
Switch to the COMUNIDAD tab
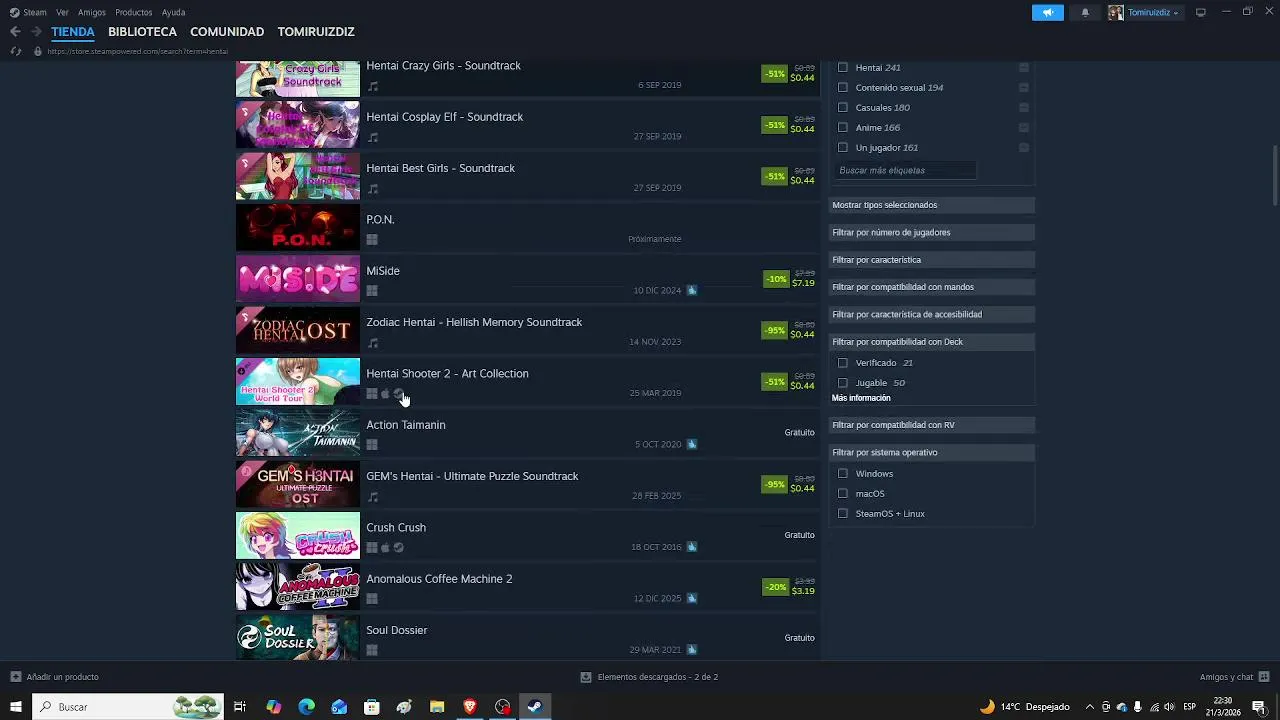pyautogui.click(x=227, y=32)
